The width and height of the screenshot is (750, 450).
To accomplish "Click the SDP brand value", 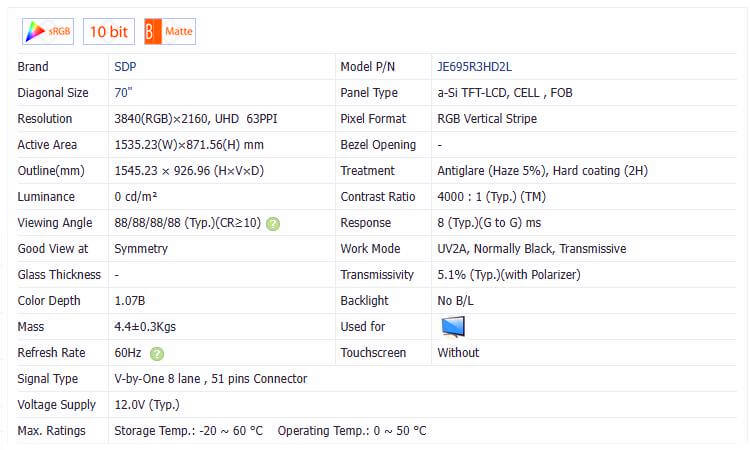I will click(x=126, y=67).
